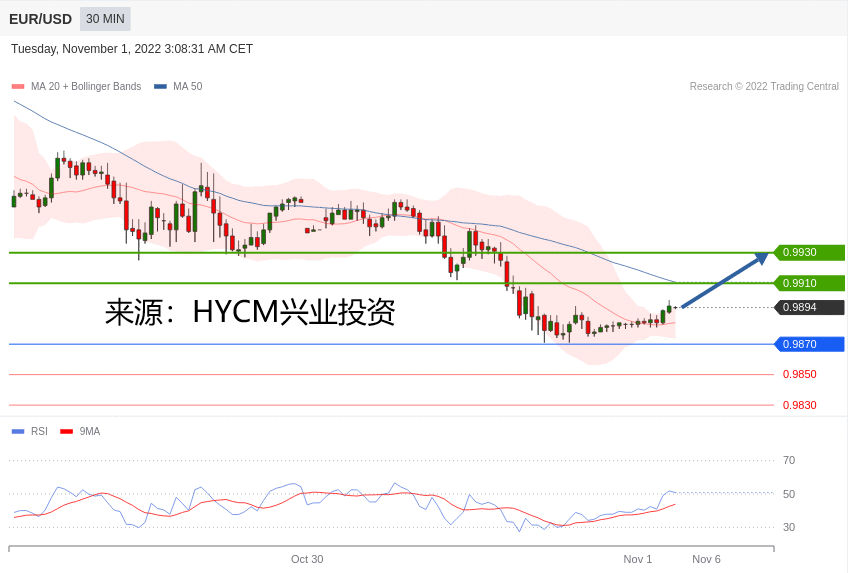Click the Nov 1 date axis label

click(x=637, y=559)
